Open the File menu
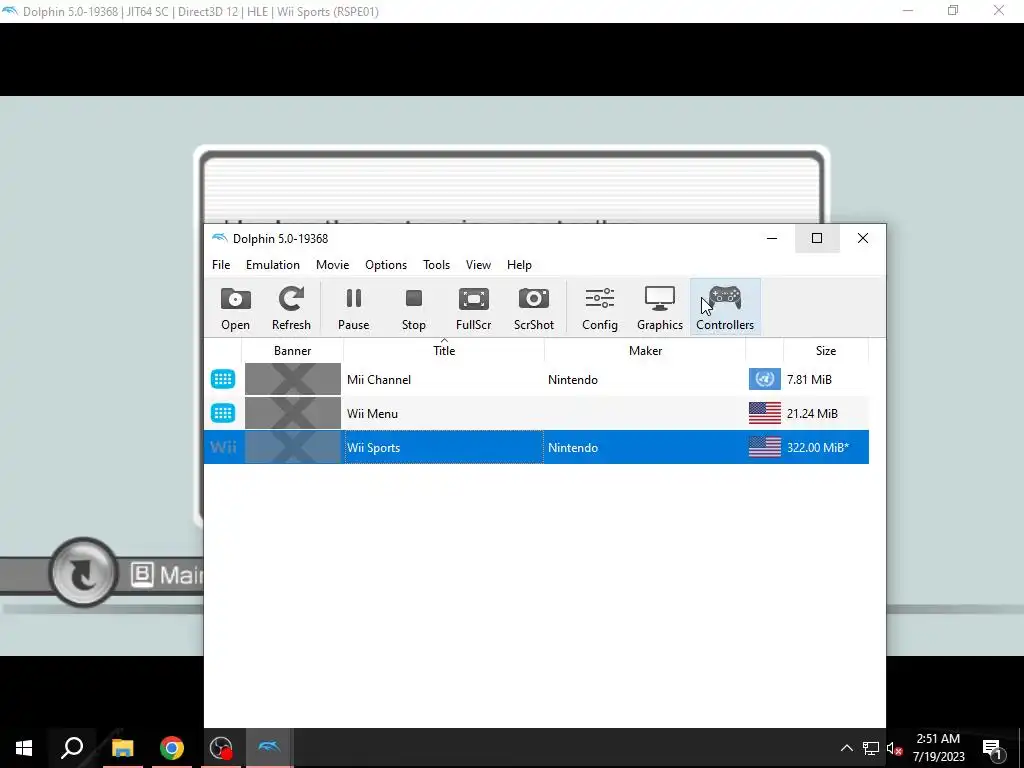 pos(221,264)
